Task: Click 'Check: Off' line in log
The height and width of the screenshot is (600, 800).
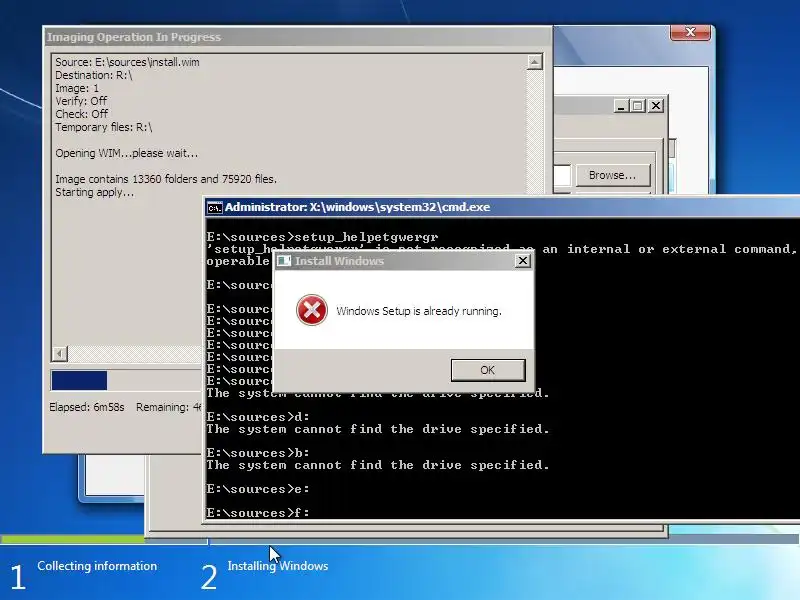Action: click(81, 114)
